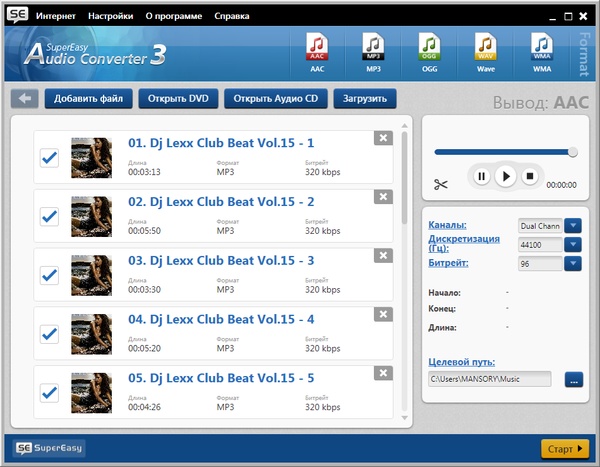The image size is (600, 467).
Task: Open the Справка menu
Action: click(232, 17)
